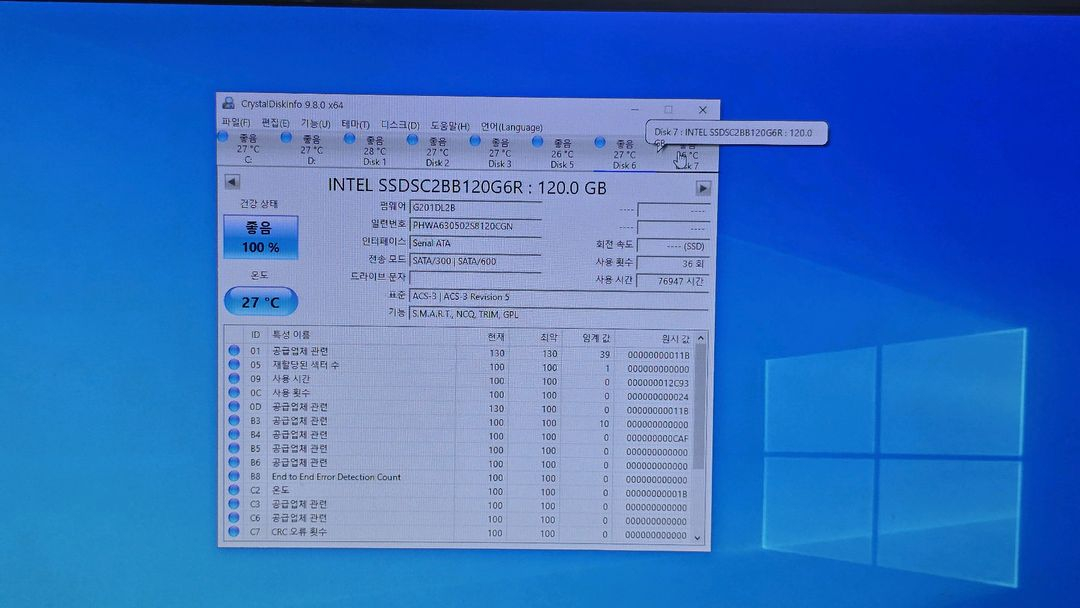
Task: Click status circle of attribute 05
Action: click(x=234, y=364)
